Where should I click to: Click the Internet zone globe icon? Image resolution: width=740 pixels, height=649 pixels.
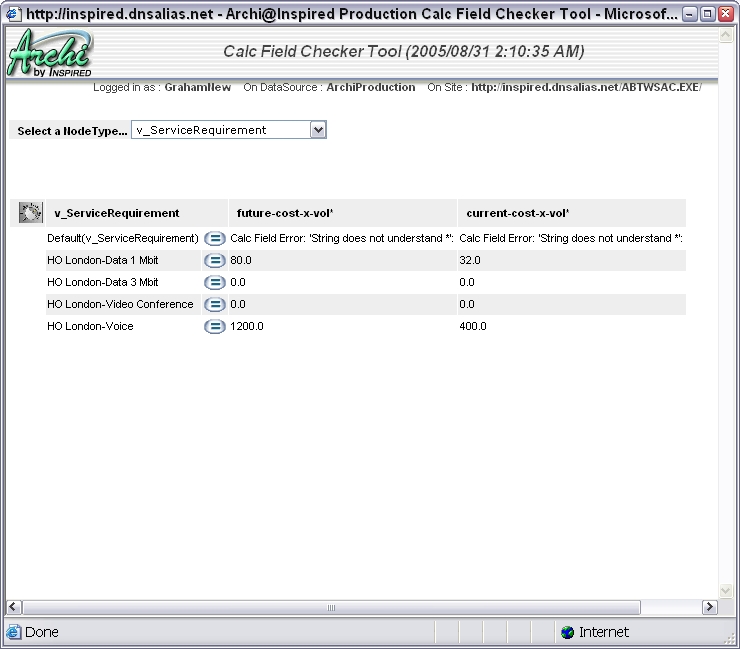(568, 632)
